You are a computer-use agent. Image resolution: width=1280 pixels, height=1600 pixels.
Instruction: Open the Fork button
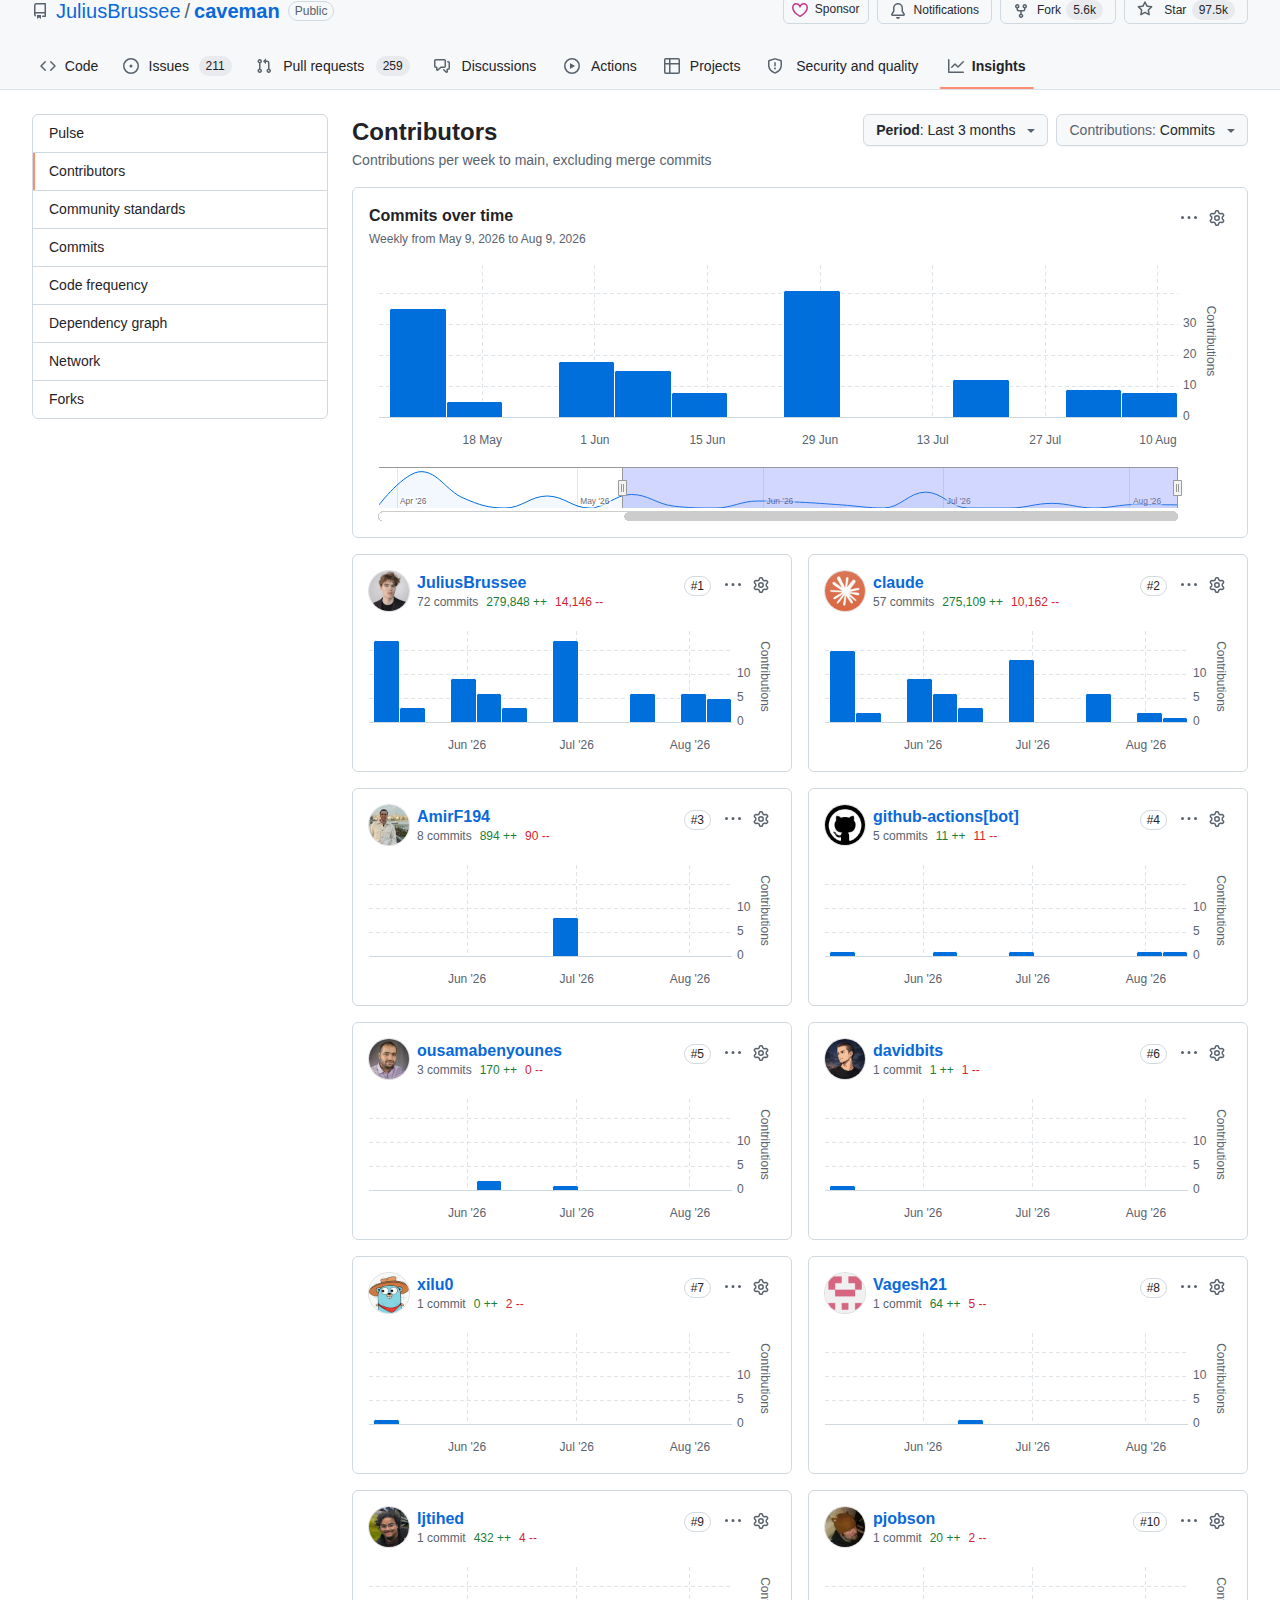pos(1057,10)
